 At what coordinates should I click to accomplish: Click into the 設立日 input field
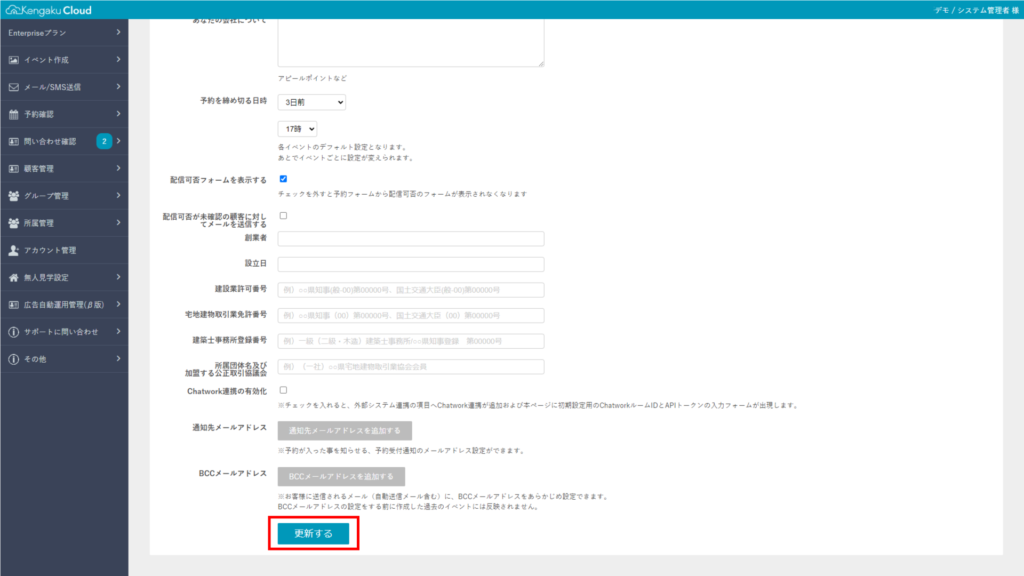pos(411,264)
